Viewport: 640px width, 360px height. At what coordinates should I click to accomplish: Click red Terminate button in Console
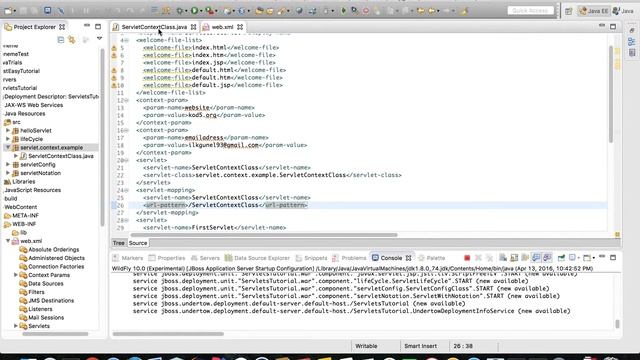coord(467,258)
